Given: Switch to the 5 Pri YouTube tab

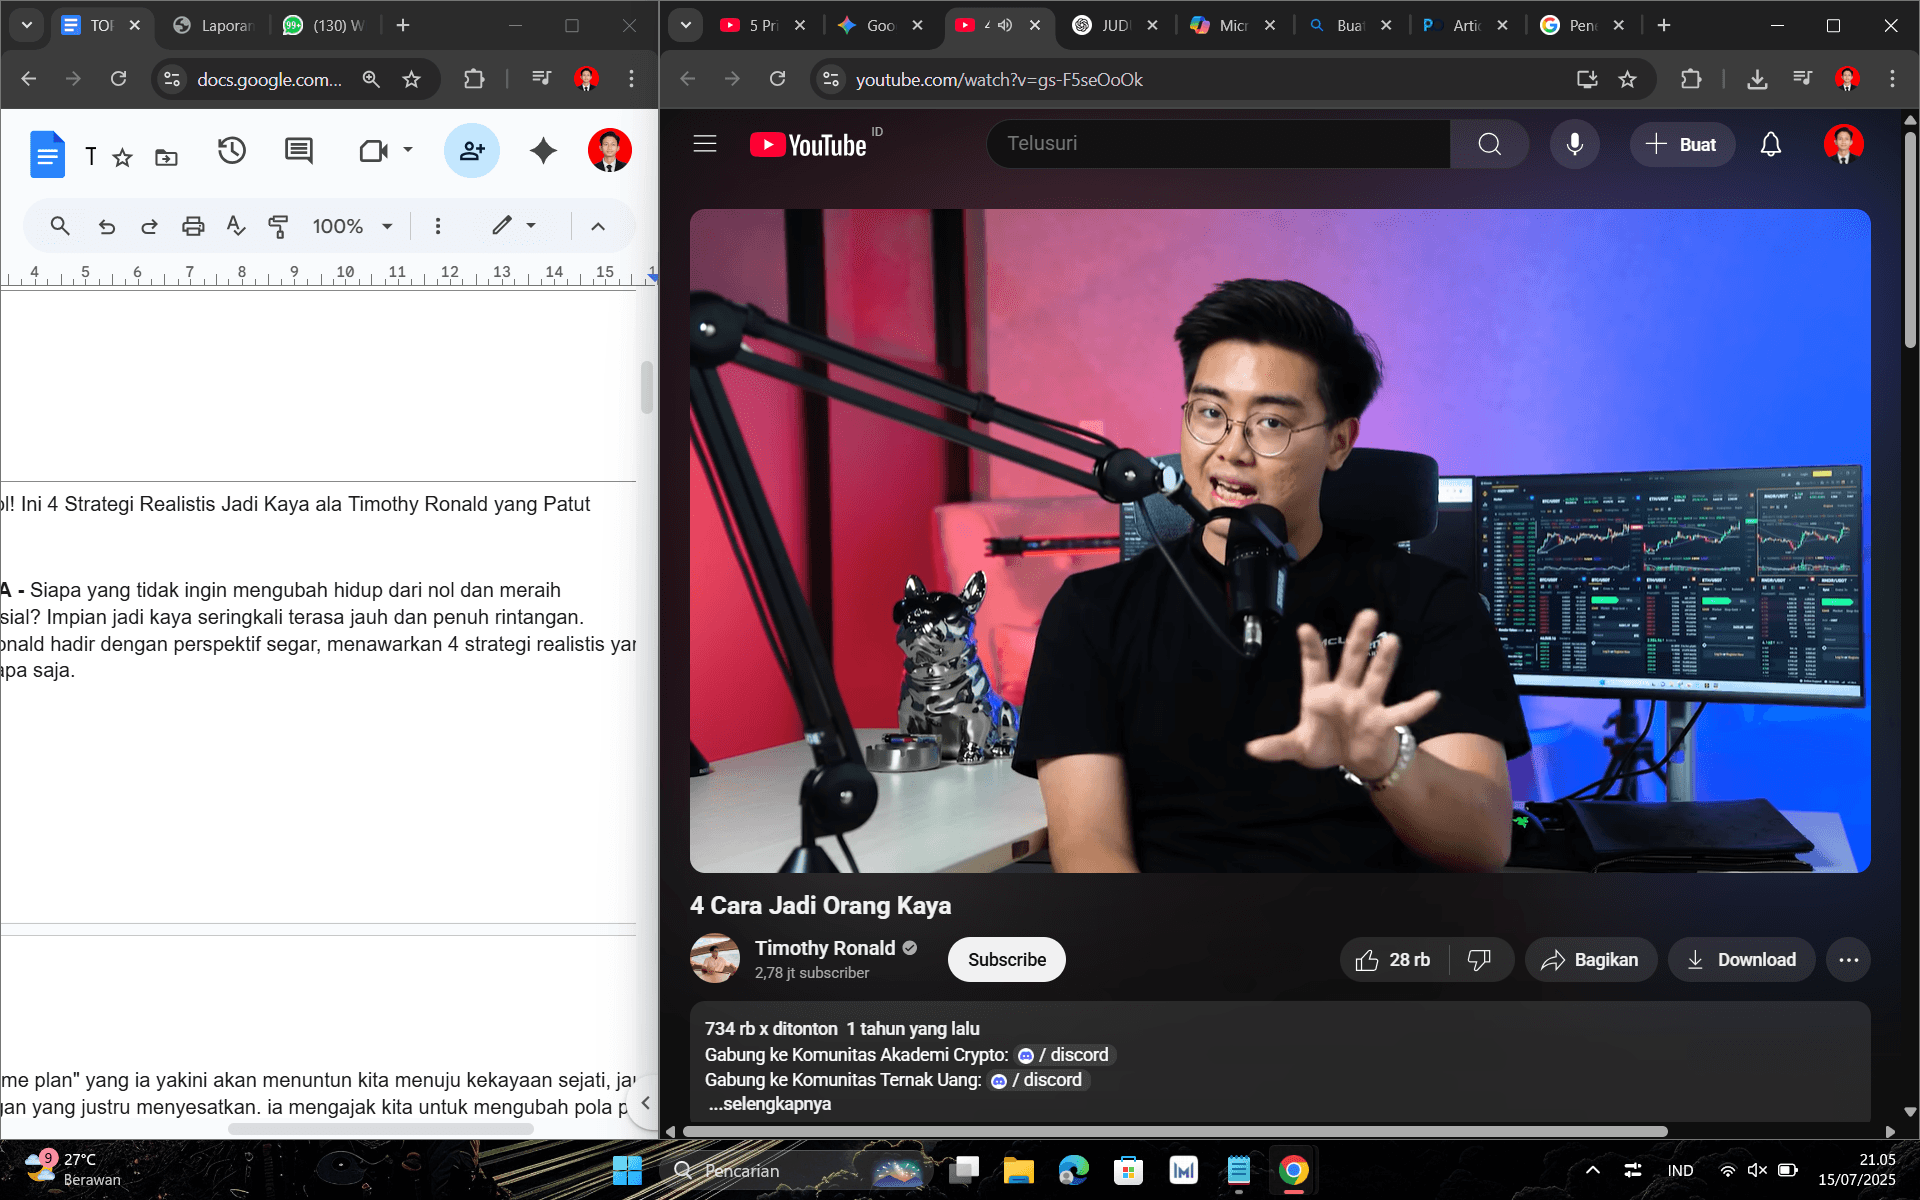Looking at the screenshot, I should click(762, 25).
